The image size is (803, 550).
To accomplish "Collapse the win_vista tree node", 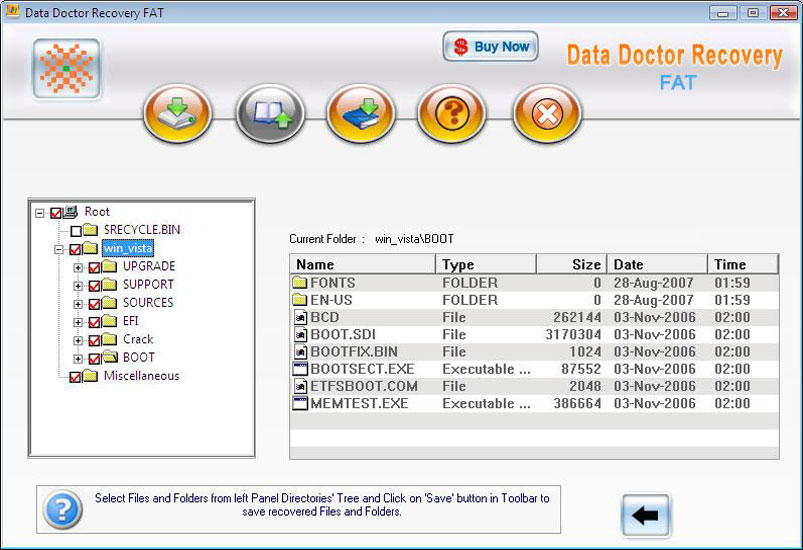I will [x=59, y=249].
